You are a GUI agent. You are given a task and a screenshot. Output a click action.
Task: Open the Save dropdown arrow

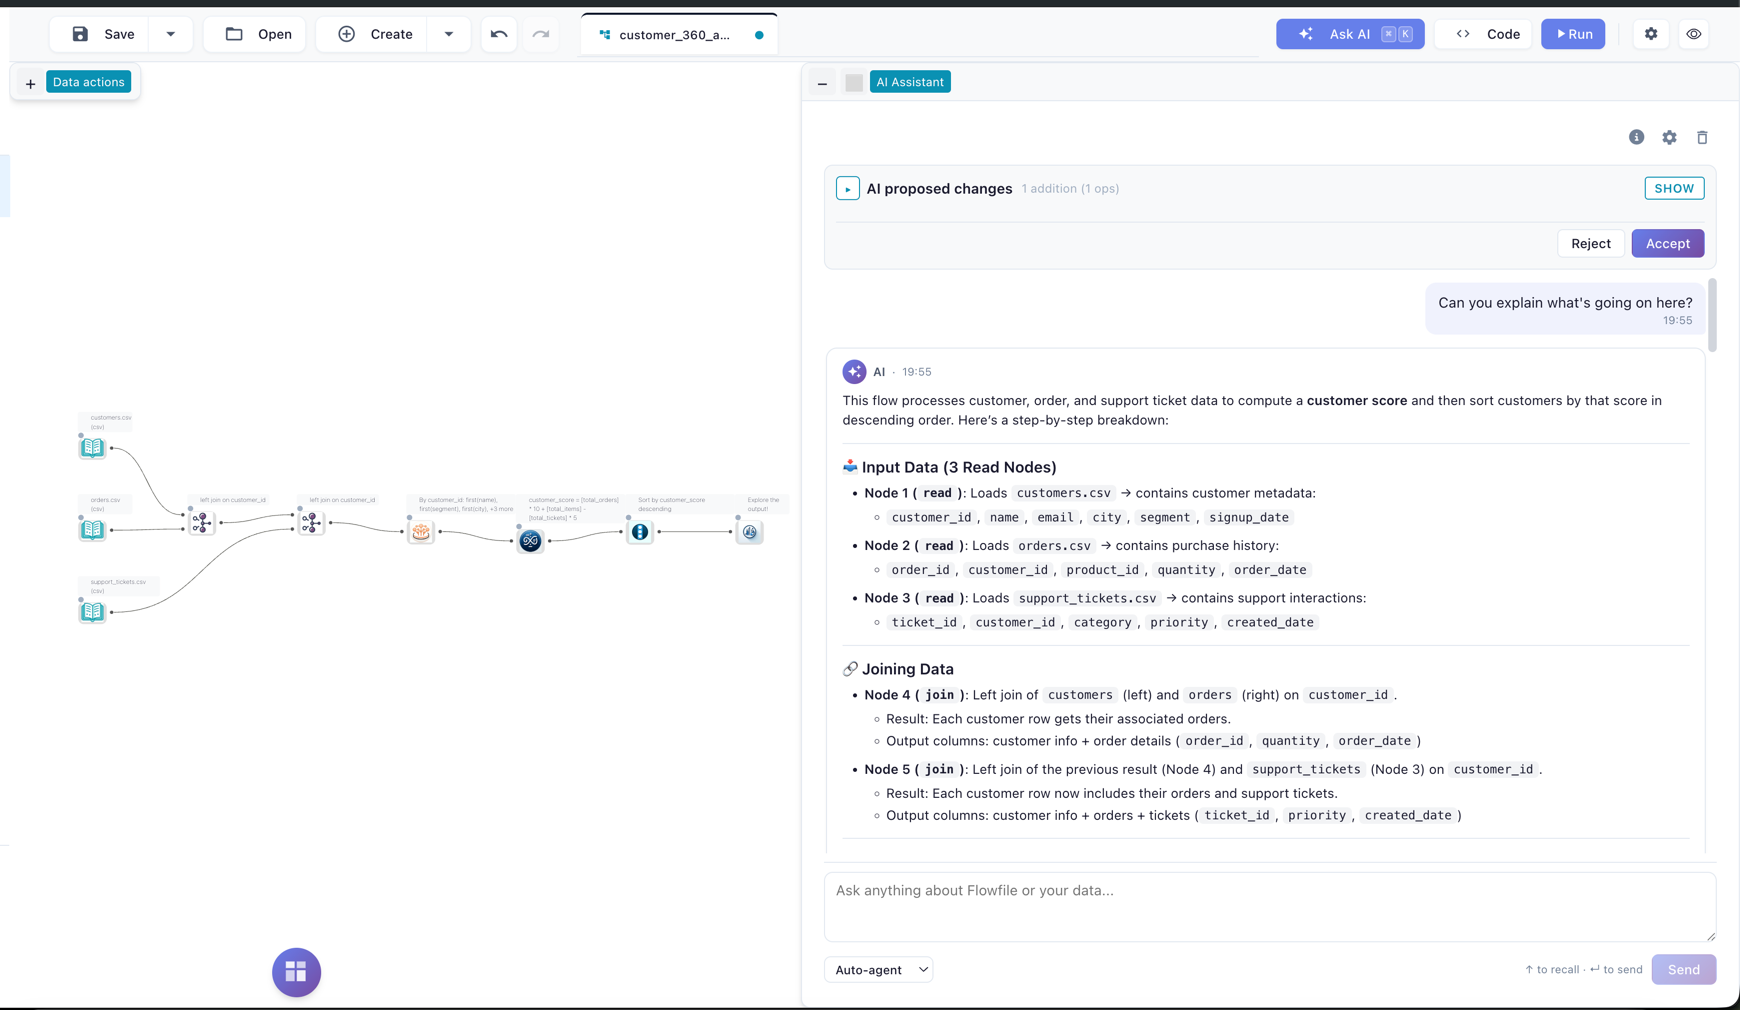(x=171, y=34)
